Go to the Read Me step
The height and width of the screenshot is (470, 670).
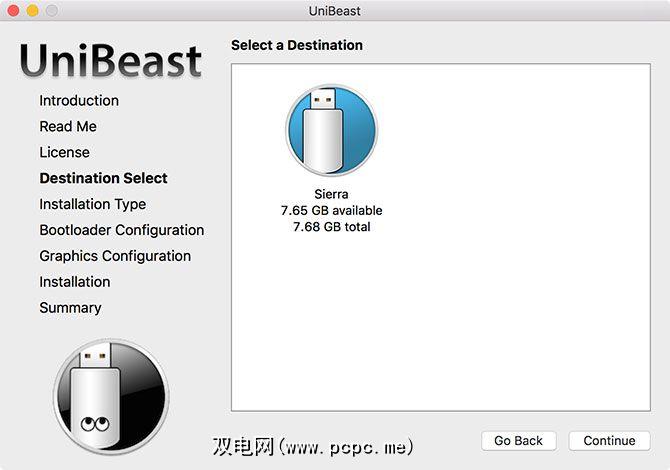pyautogui.click(x=68, y=126)
